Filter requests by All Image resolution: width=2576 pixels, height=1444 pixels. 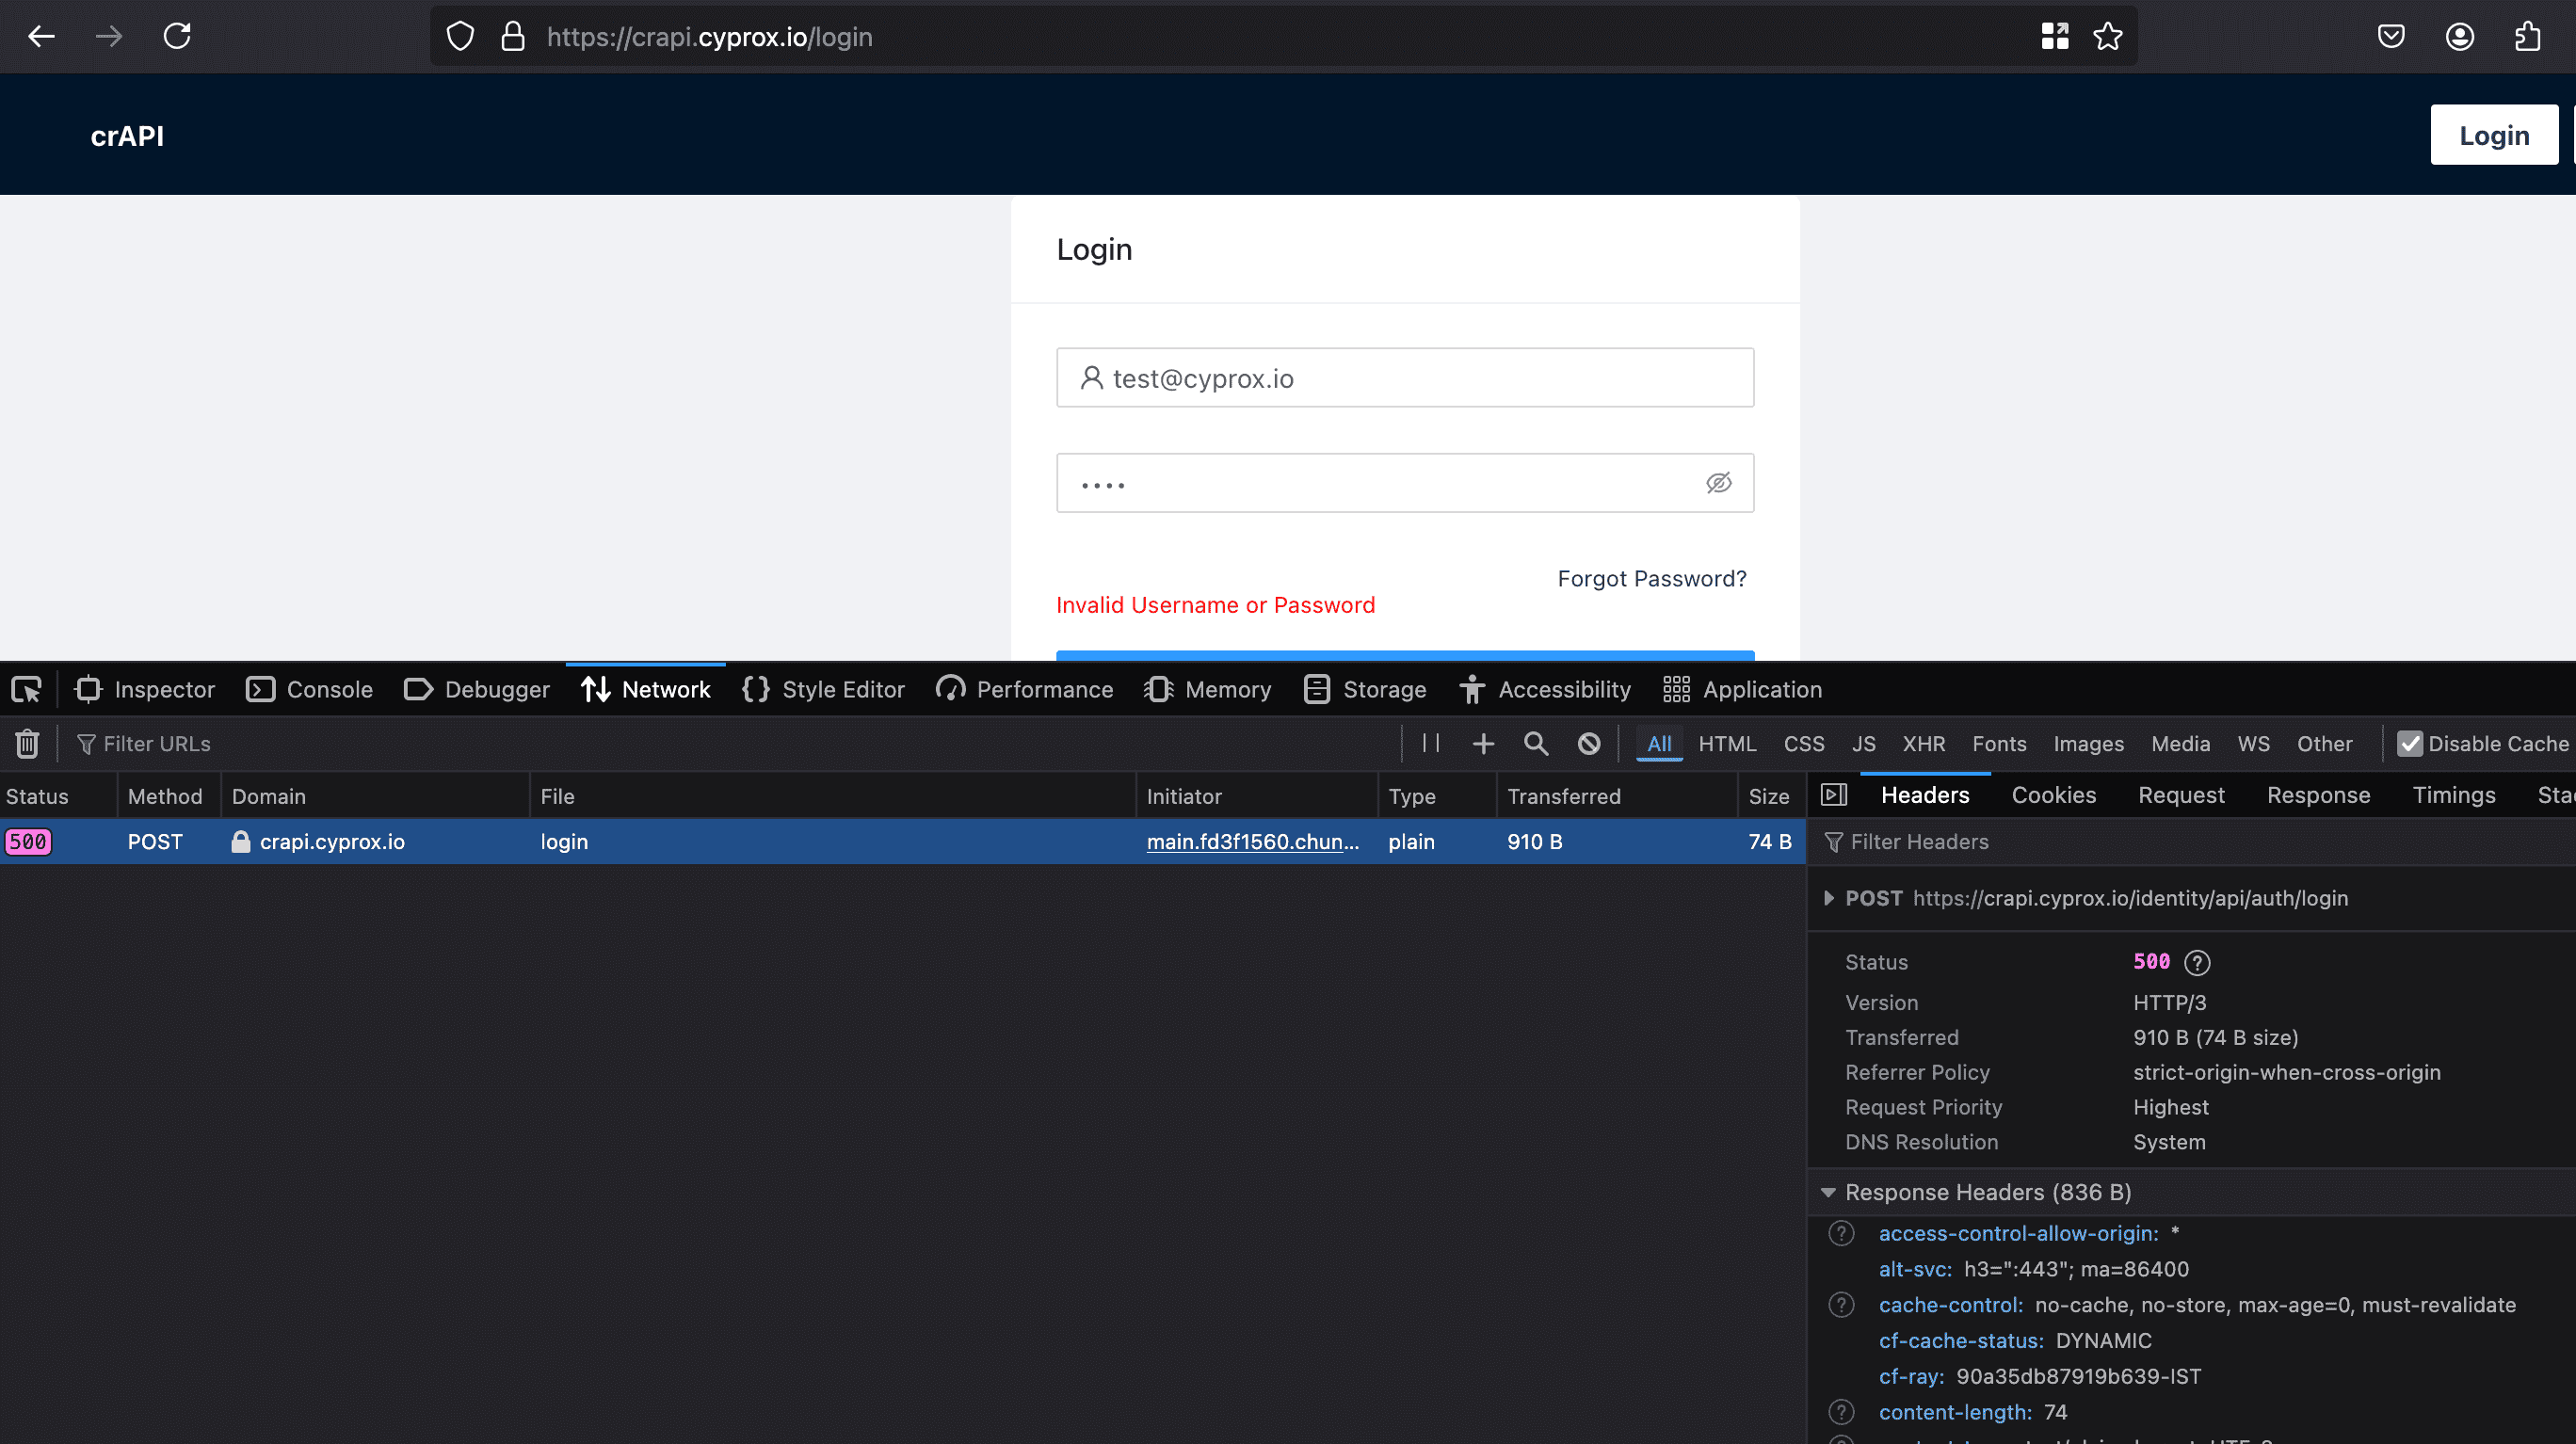(x=1659, y=743)
